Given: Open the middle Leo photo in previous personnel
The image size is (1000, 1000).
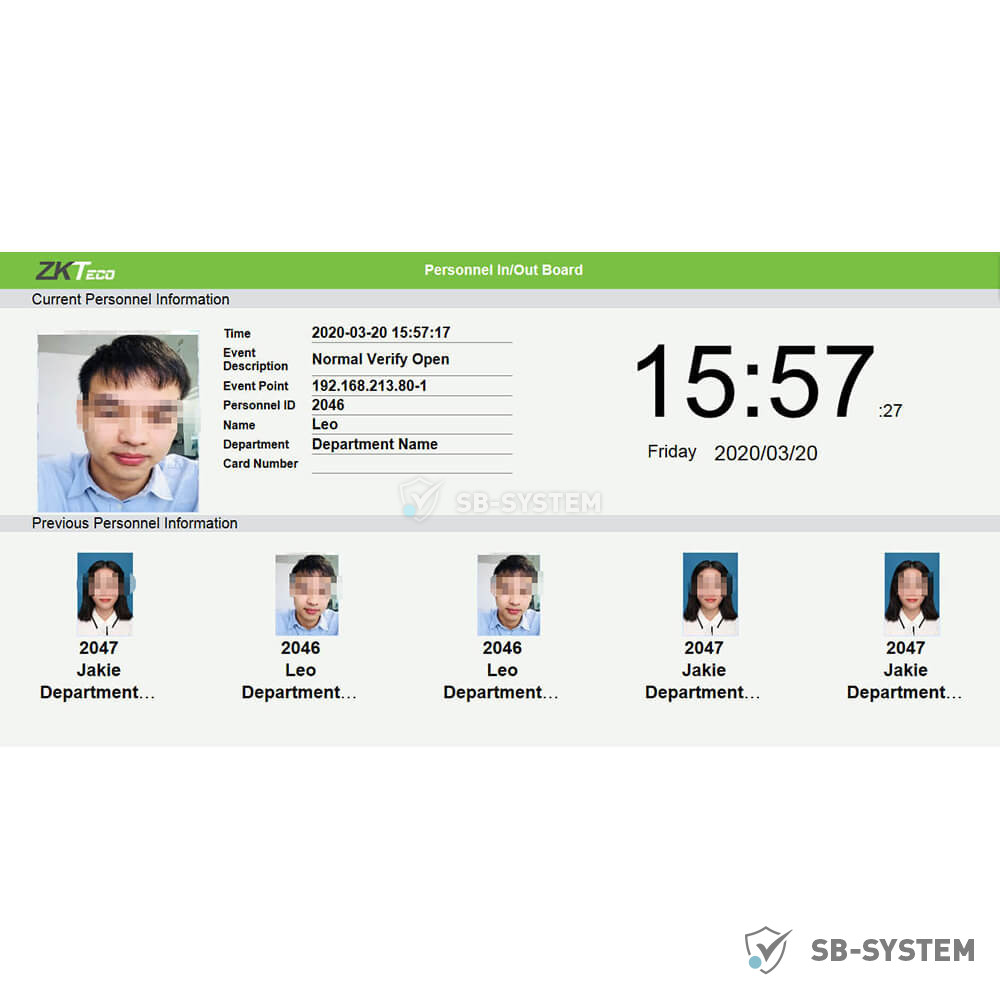Looking at the screenshot, I should click(x=509, y=594).
